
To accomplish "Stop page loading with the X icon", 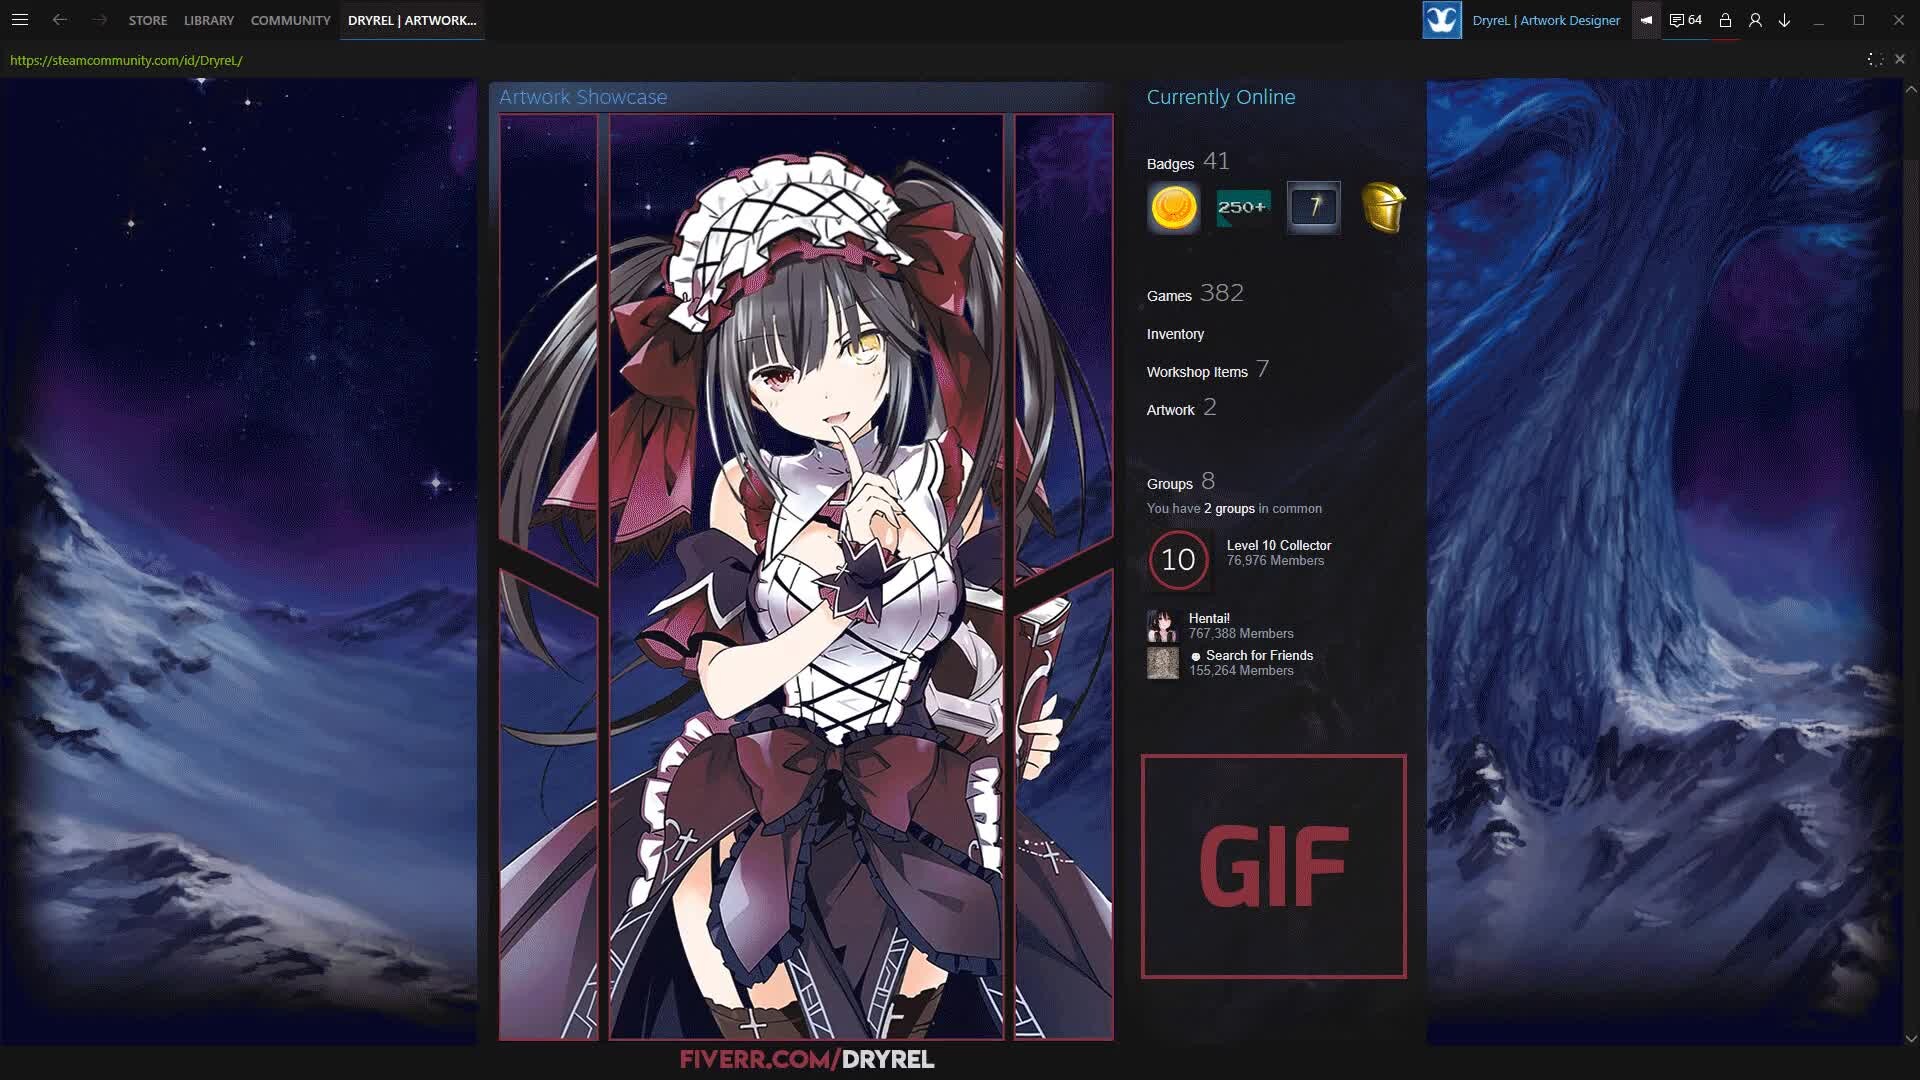I will coord(1900,59).
